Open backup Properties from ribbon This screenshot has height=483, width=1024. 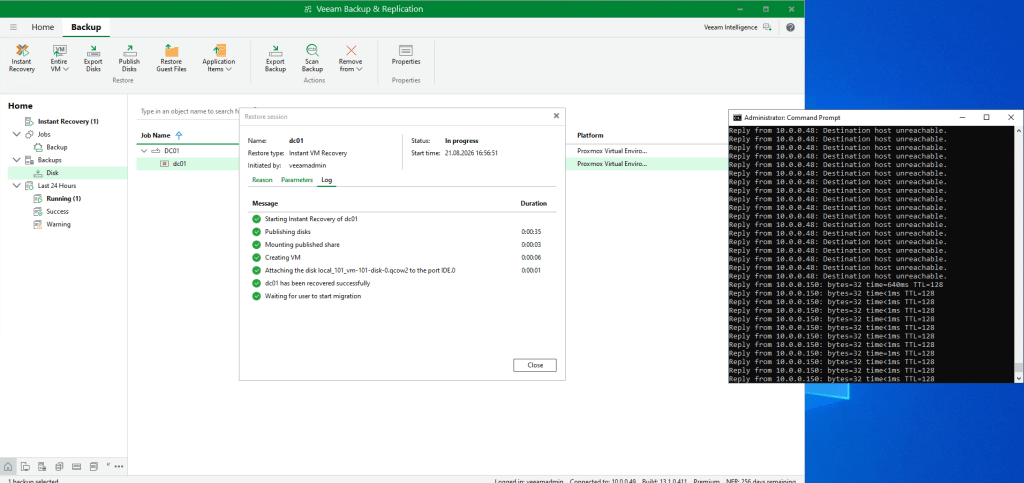coord(406,55)
